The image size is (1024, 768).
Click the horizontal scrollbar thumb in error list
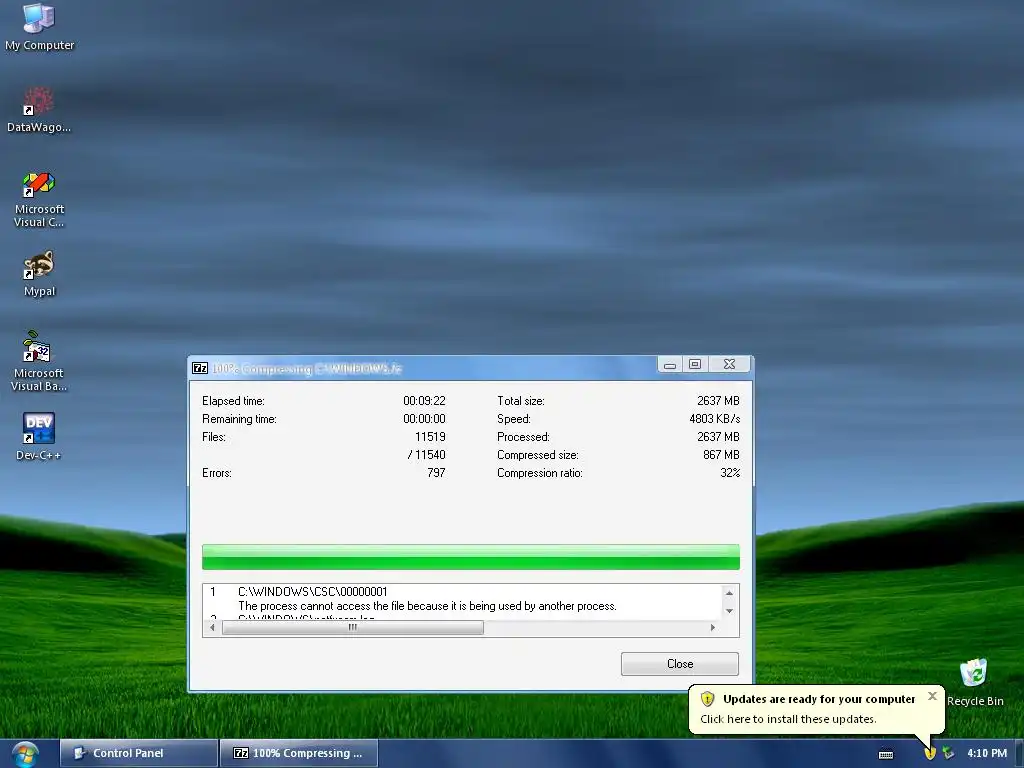pos(353,628)
